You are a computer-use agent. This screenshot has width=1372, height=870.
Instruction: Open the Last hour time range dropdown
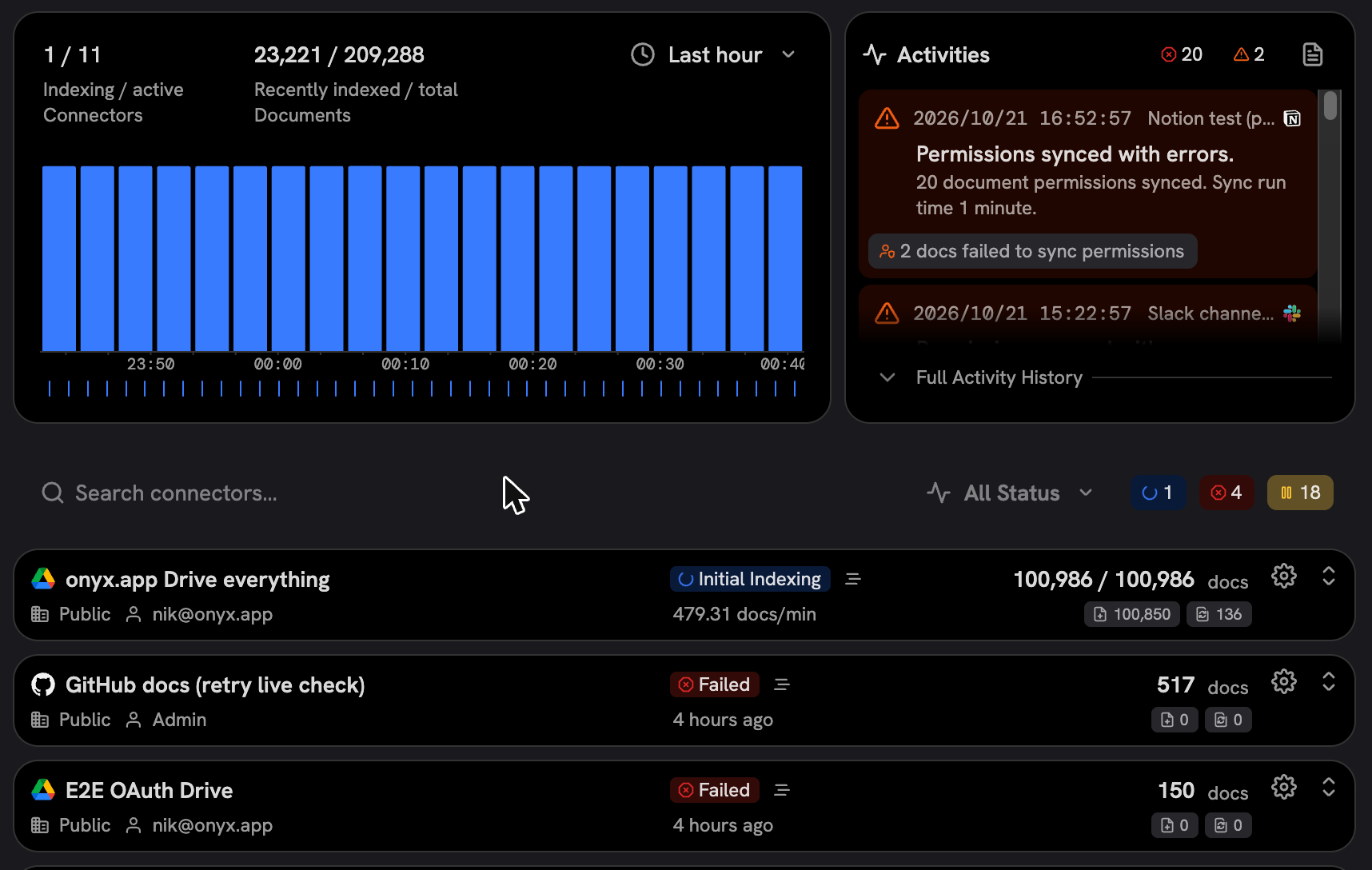(x=713, y=55)
